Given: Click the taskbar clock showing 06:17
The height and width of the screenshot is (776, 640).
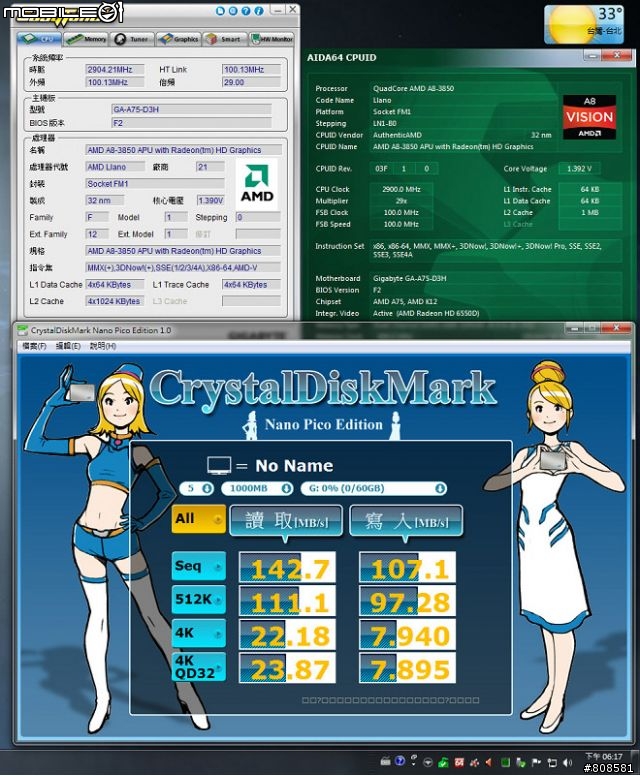Looking at the screenshot, I should 604,757.
